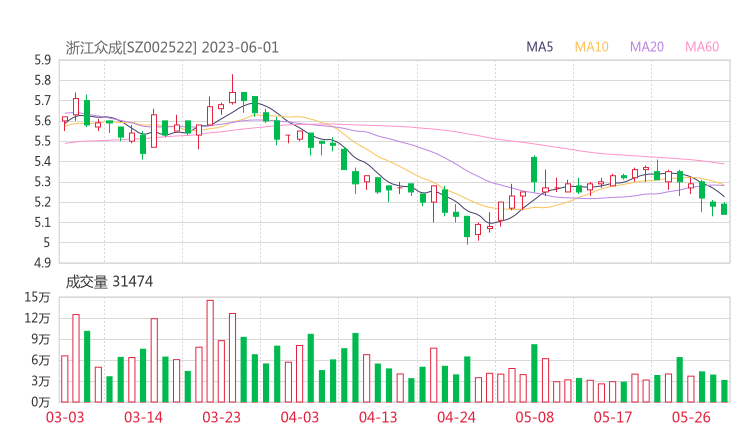This screenshot has width=740, height=440.
Task: Click the 3万 volume axis label
Action: pos(41,381)
